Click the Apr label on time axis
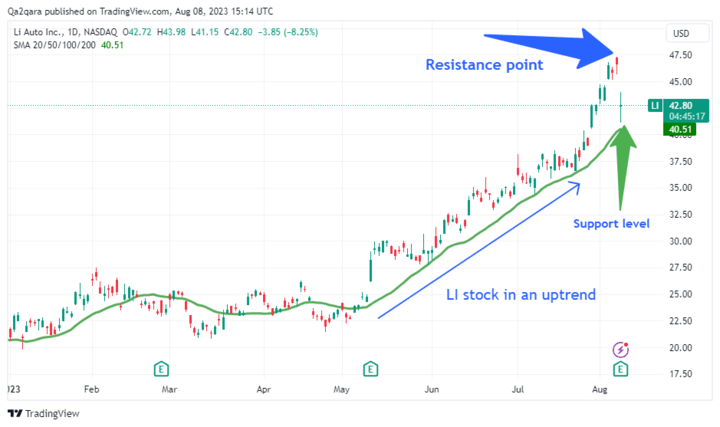This screenshot has width=720, height=427. pyautogui.click(x=264, y=389)
